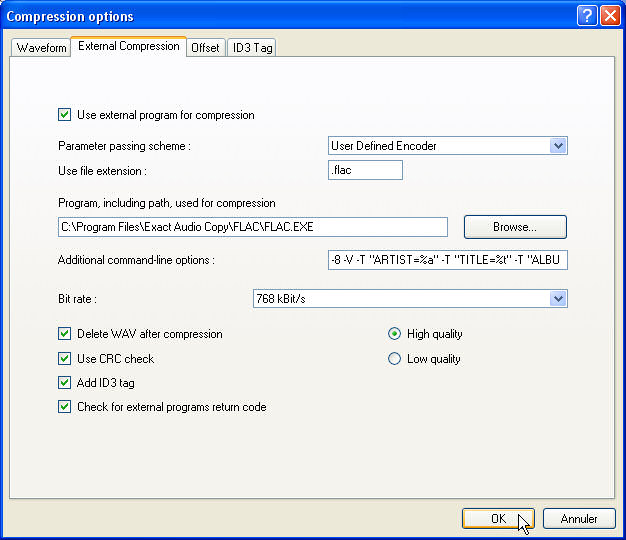Go to the ID3 Tag tab
This screenshot has height=540, width=626.
point(251,47)
